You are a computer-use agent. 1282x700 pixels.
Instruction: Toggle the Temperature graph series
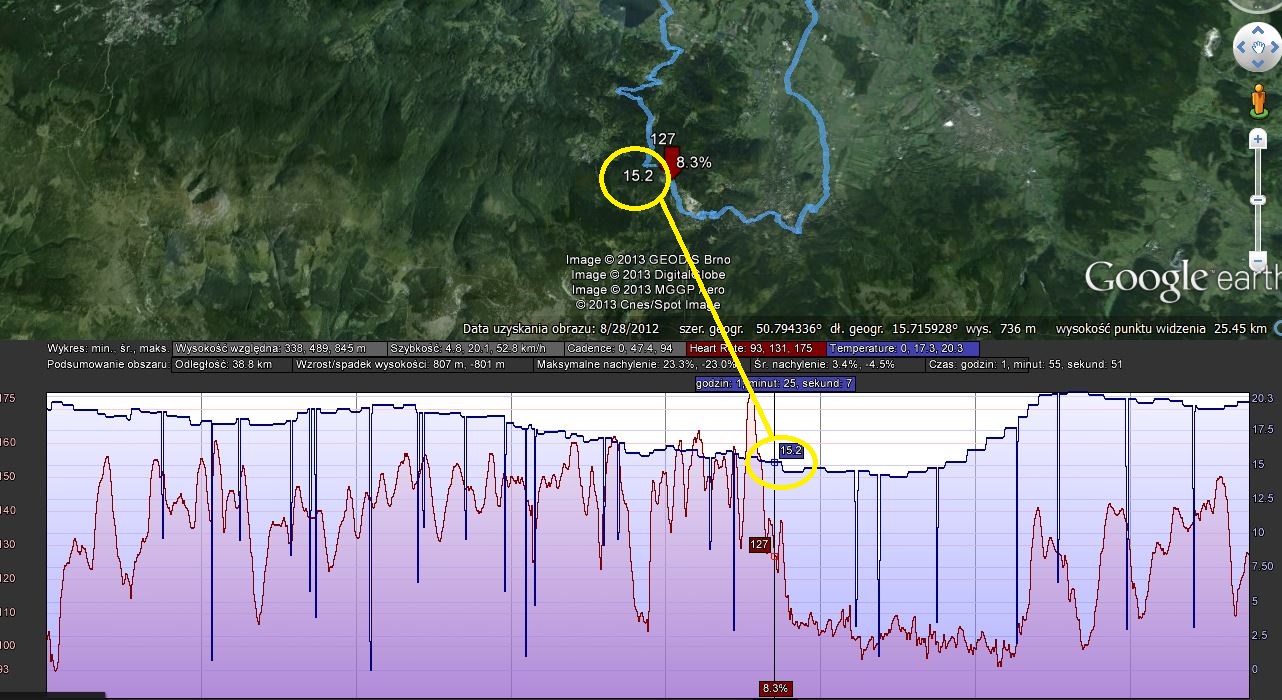[x=903, y=348]
